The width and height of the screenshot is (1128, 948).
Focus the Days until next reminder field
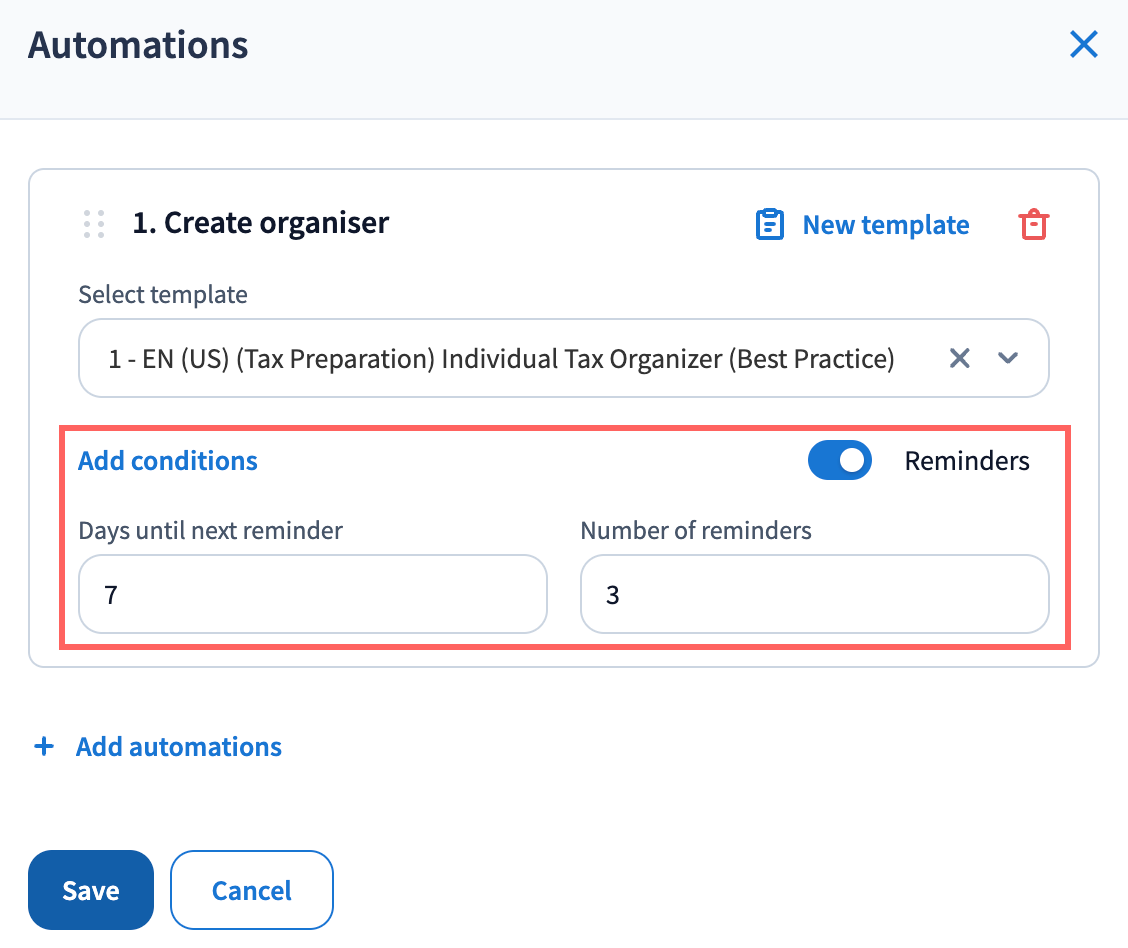click(313, 595)
